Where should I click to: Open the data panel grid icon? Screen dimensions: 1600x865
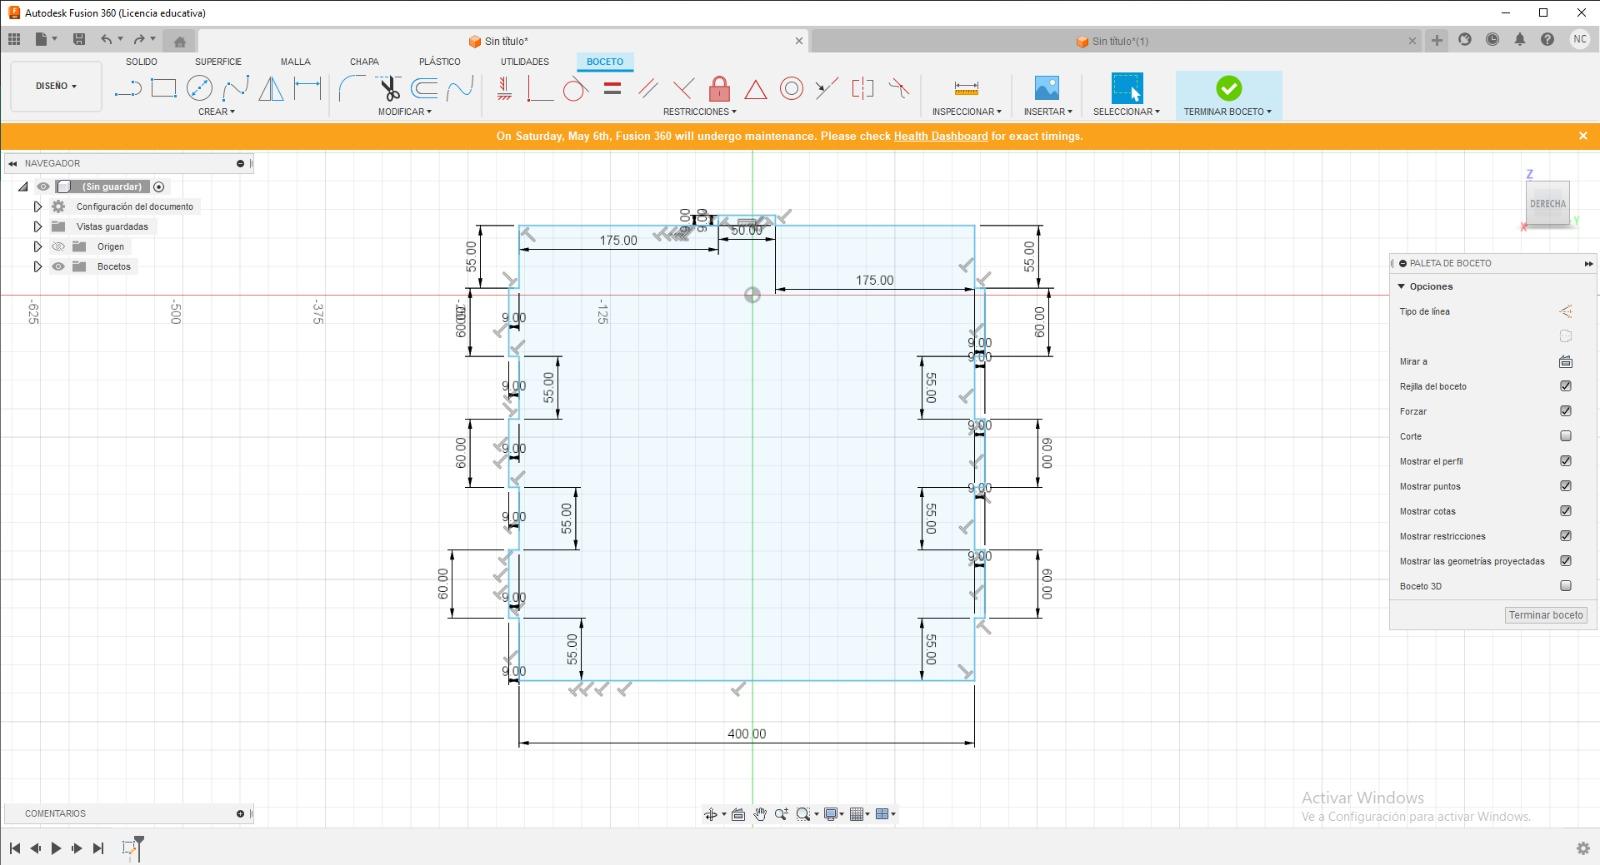tap(14, 40)
